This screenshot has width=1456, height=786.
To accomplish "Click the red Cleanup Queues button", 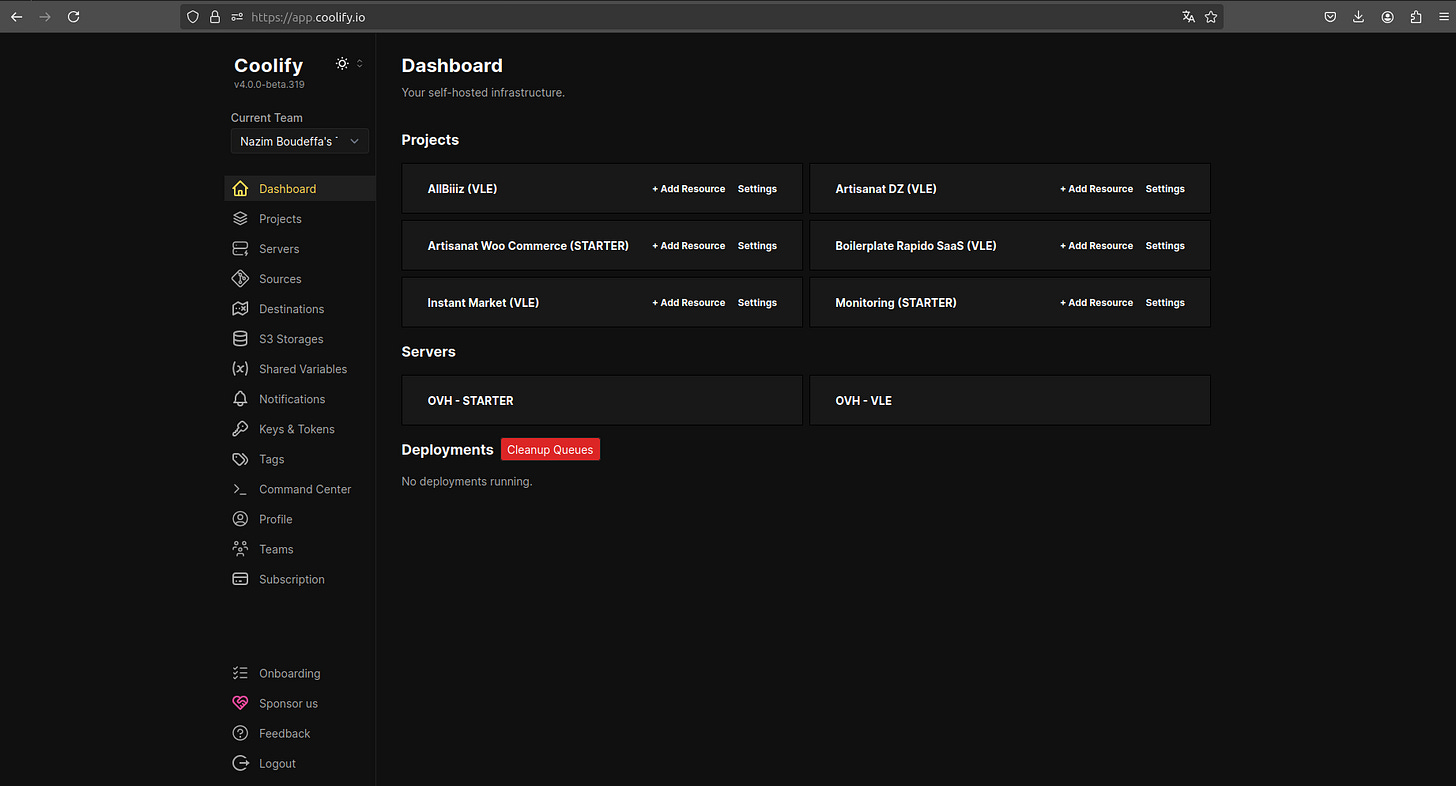I will pos(550,450).
